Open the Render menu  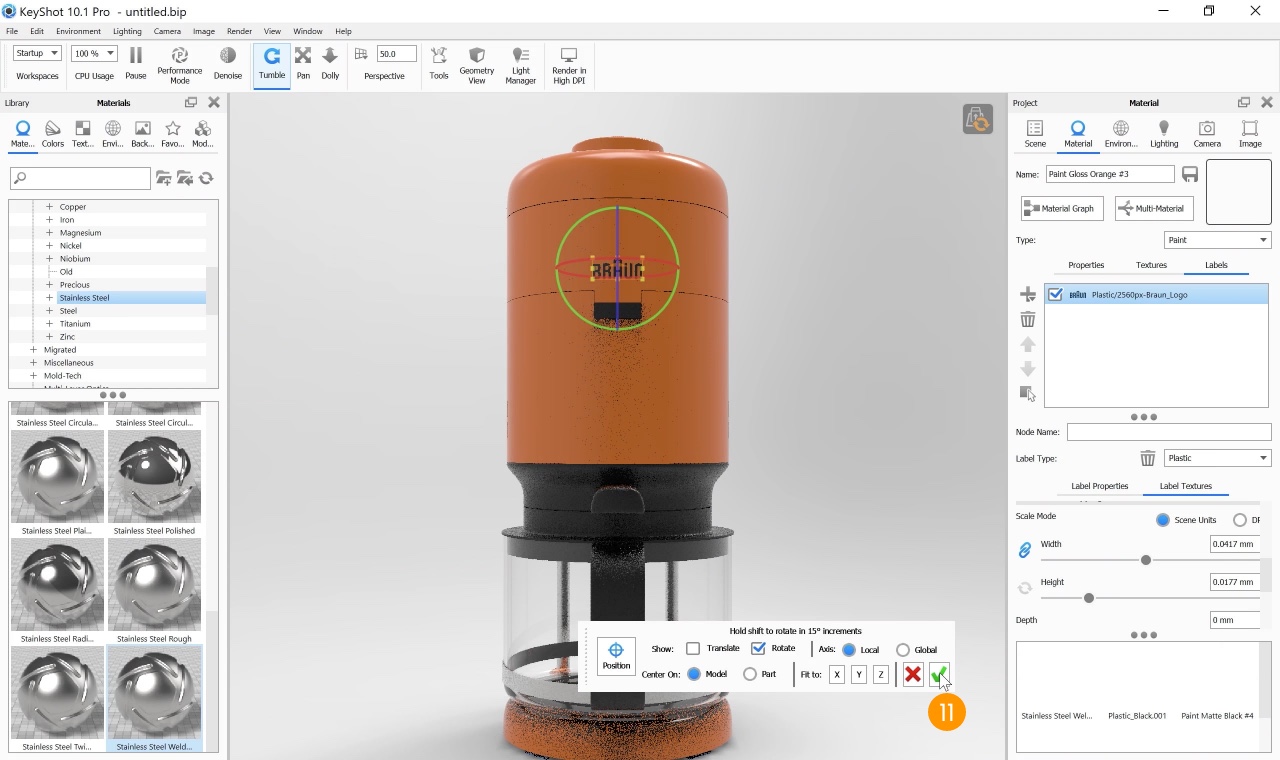pos(239,31)
